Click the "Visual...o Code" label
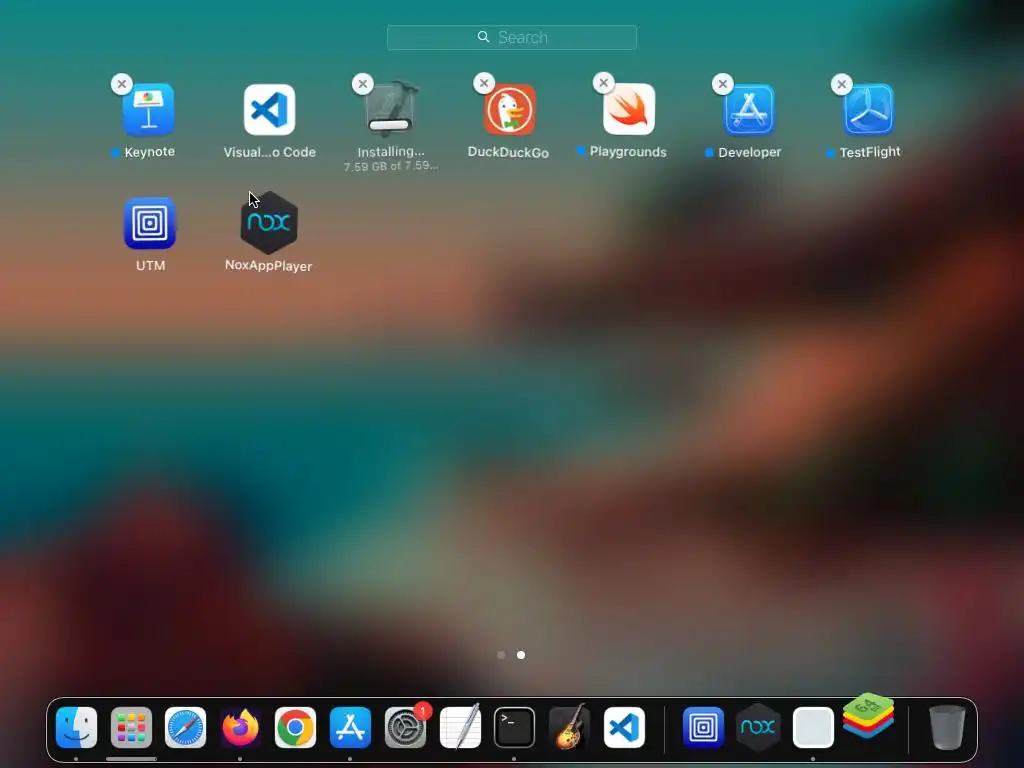1024x768 pixels. [270, 152]
